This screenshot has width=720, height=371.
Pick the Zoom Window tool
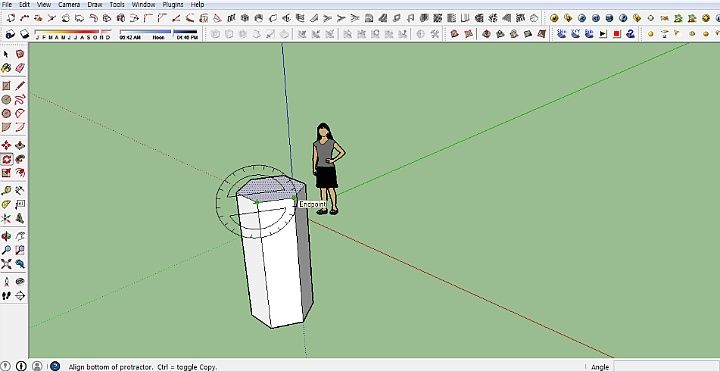20,250
